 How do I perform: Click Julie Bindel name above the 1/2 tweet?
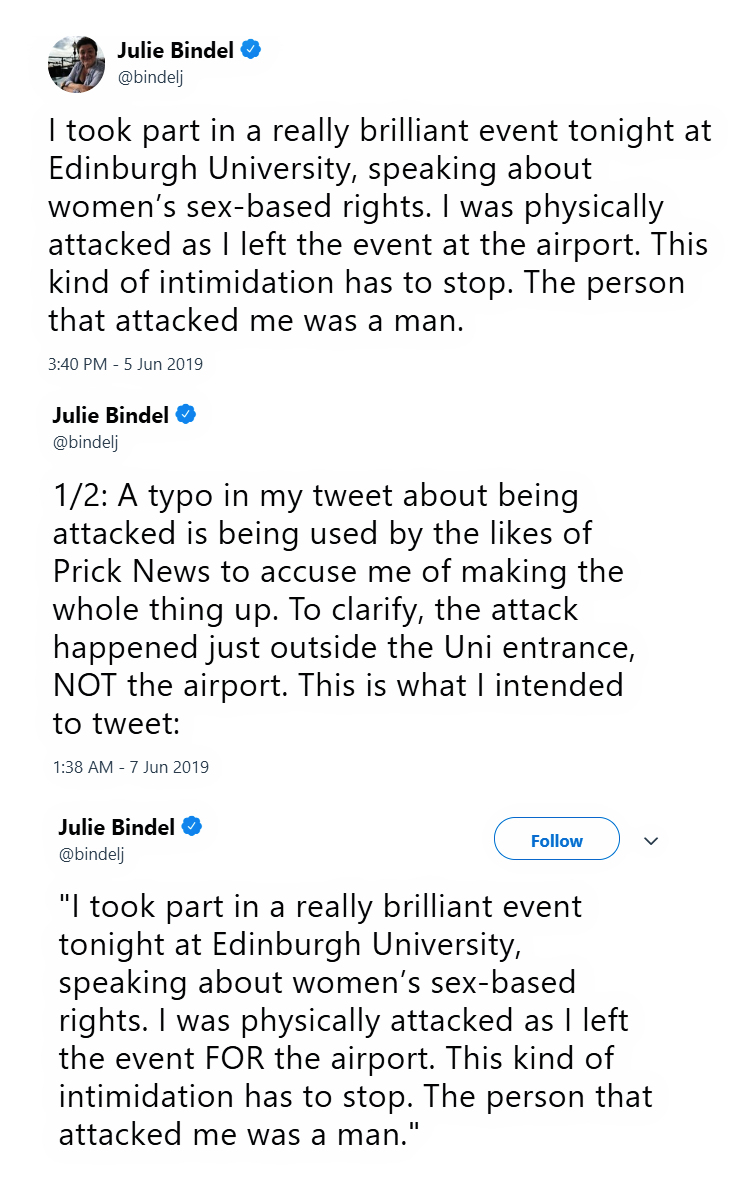point(111,415)
